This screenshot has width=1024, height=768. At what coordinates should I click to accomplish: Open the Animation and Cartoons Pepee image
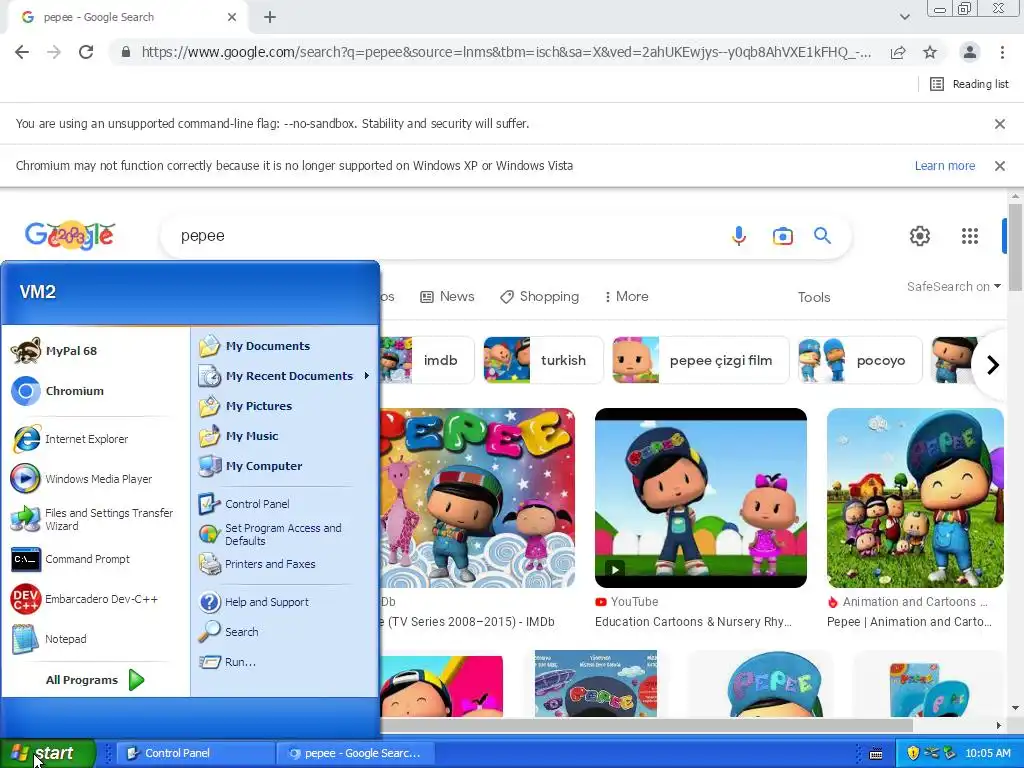915,498
